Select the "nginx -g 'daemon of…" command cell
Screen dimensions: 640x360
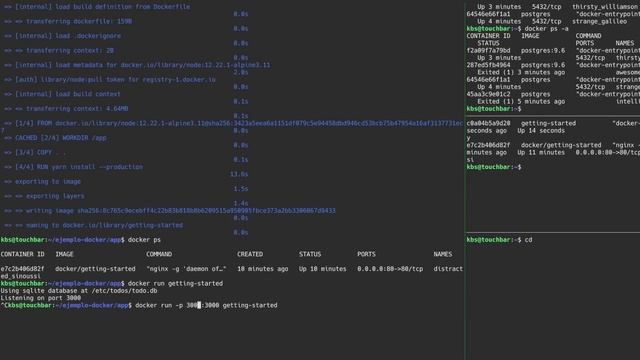[x=186, y=269]
